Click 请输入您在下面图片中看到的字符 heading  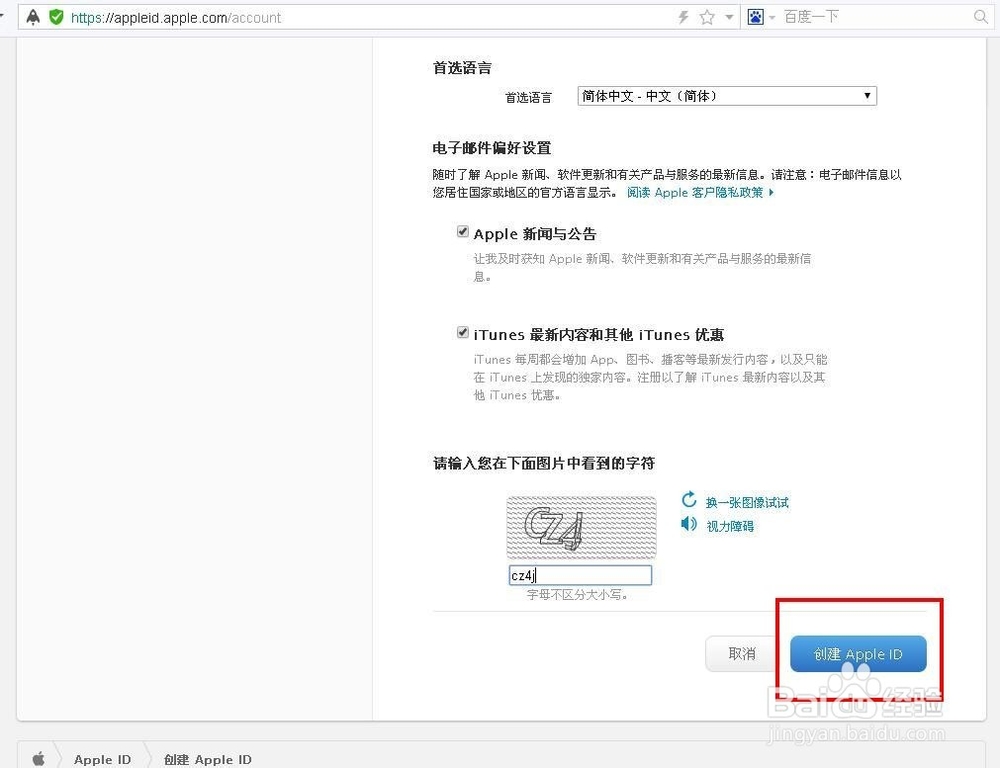tap(544, 463)
